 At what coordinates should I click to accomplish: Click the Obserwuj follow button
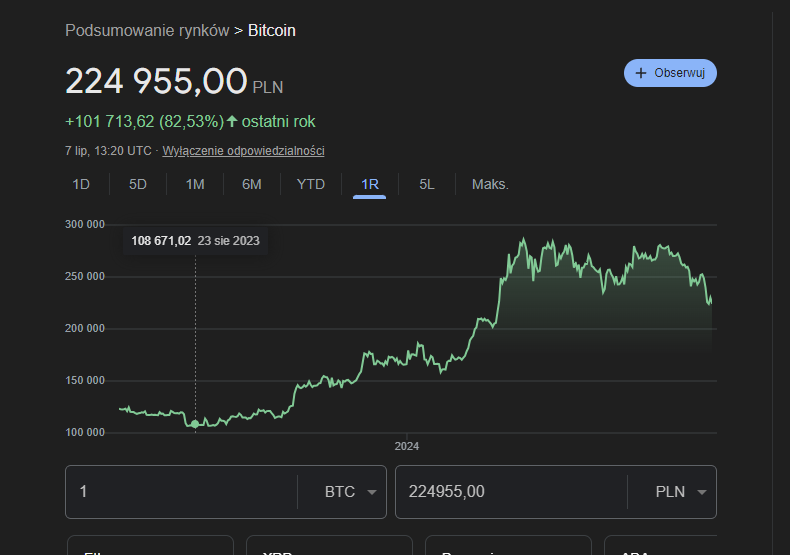[670, 73]
